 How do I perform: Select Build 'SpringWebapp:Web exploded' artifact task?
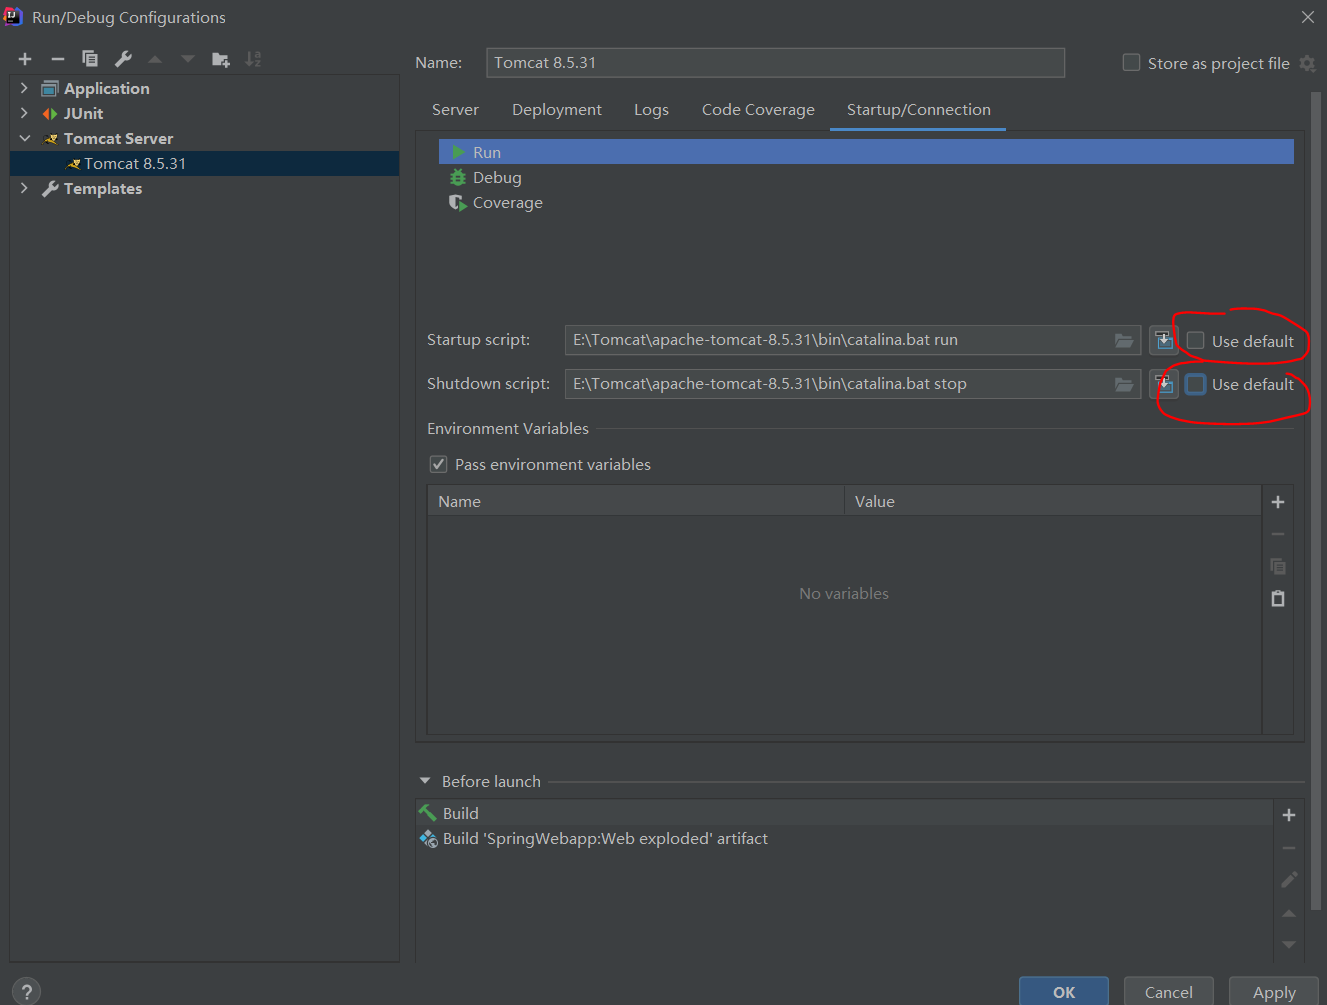pos(844,838)
